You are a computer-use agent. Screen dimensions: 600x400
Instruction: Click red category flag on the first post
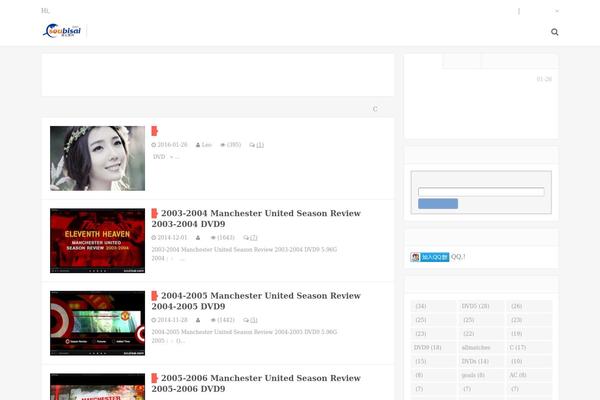pos(155,131)
